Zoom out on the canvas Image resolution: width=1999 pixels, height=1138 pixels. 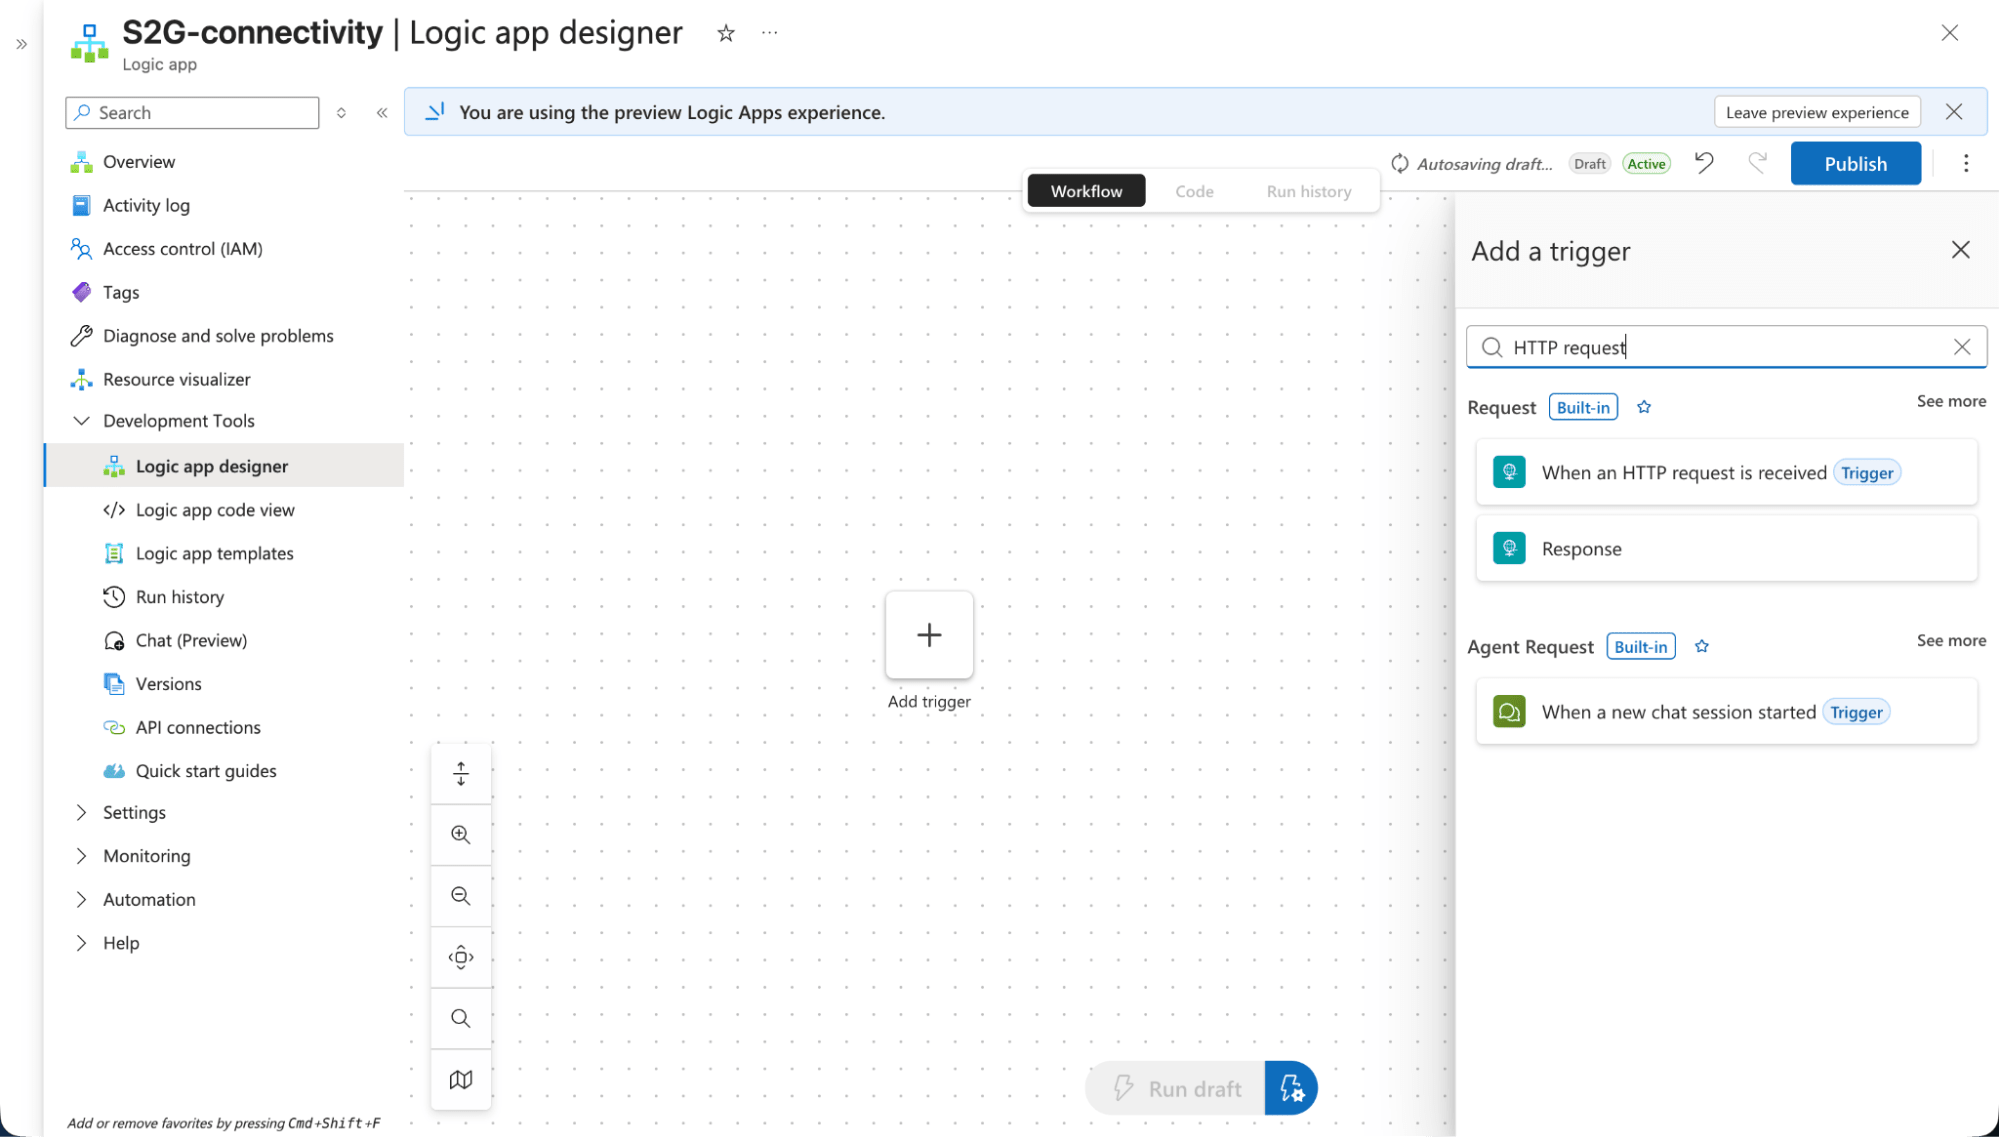coord(461,896)
